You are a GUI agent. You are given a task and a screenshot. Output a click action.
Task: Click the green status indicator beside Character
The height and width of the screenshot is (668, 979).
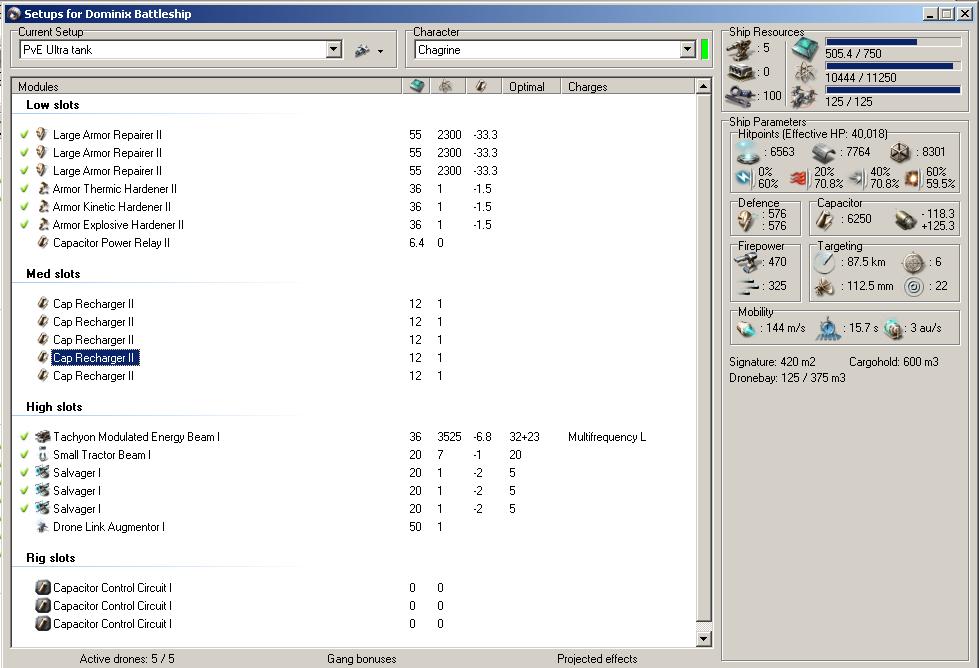(704, 49)
